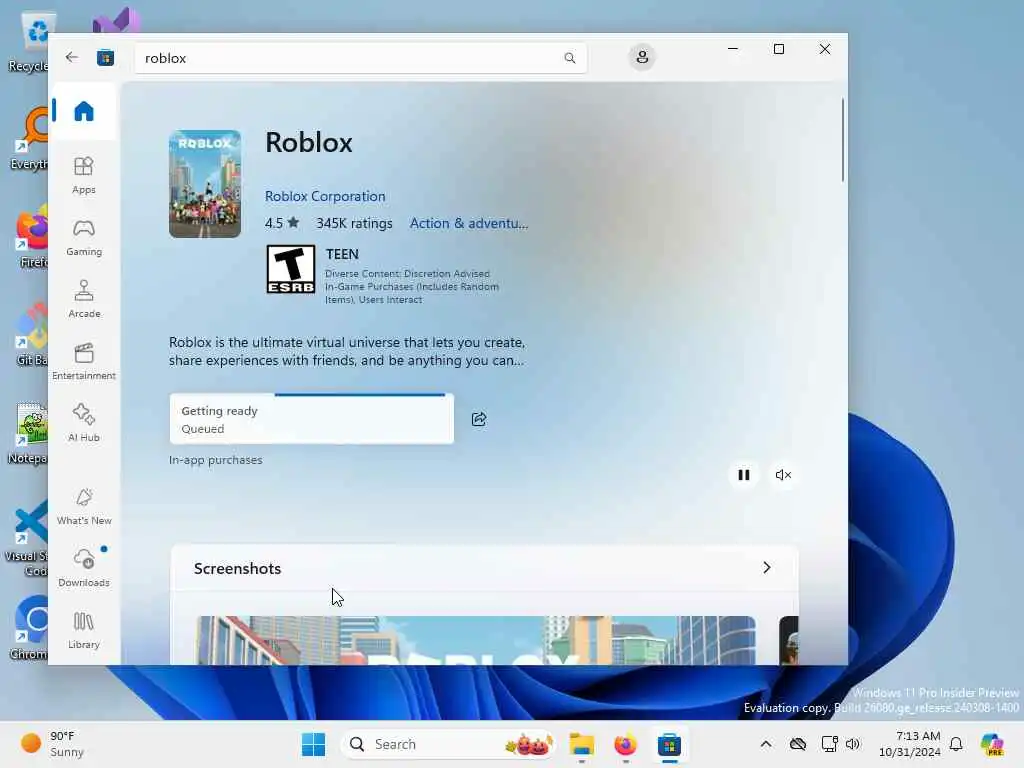Open the Downloads page in sidebar

(x=84, y=568)
